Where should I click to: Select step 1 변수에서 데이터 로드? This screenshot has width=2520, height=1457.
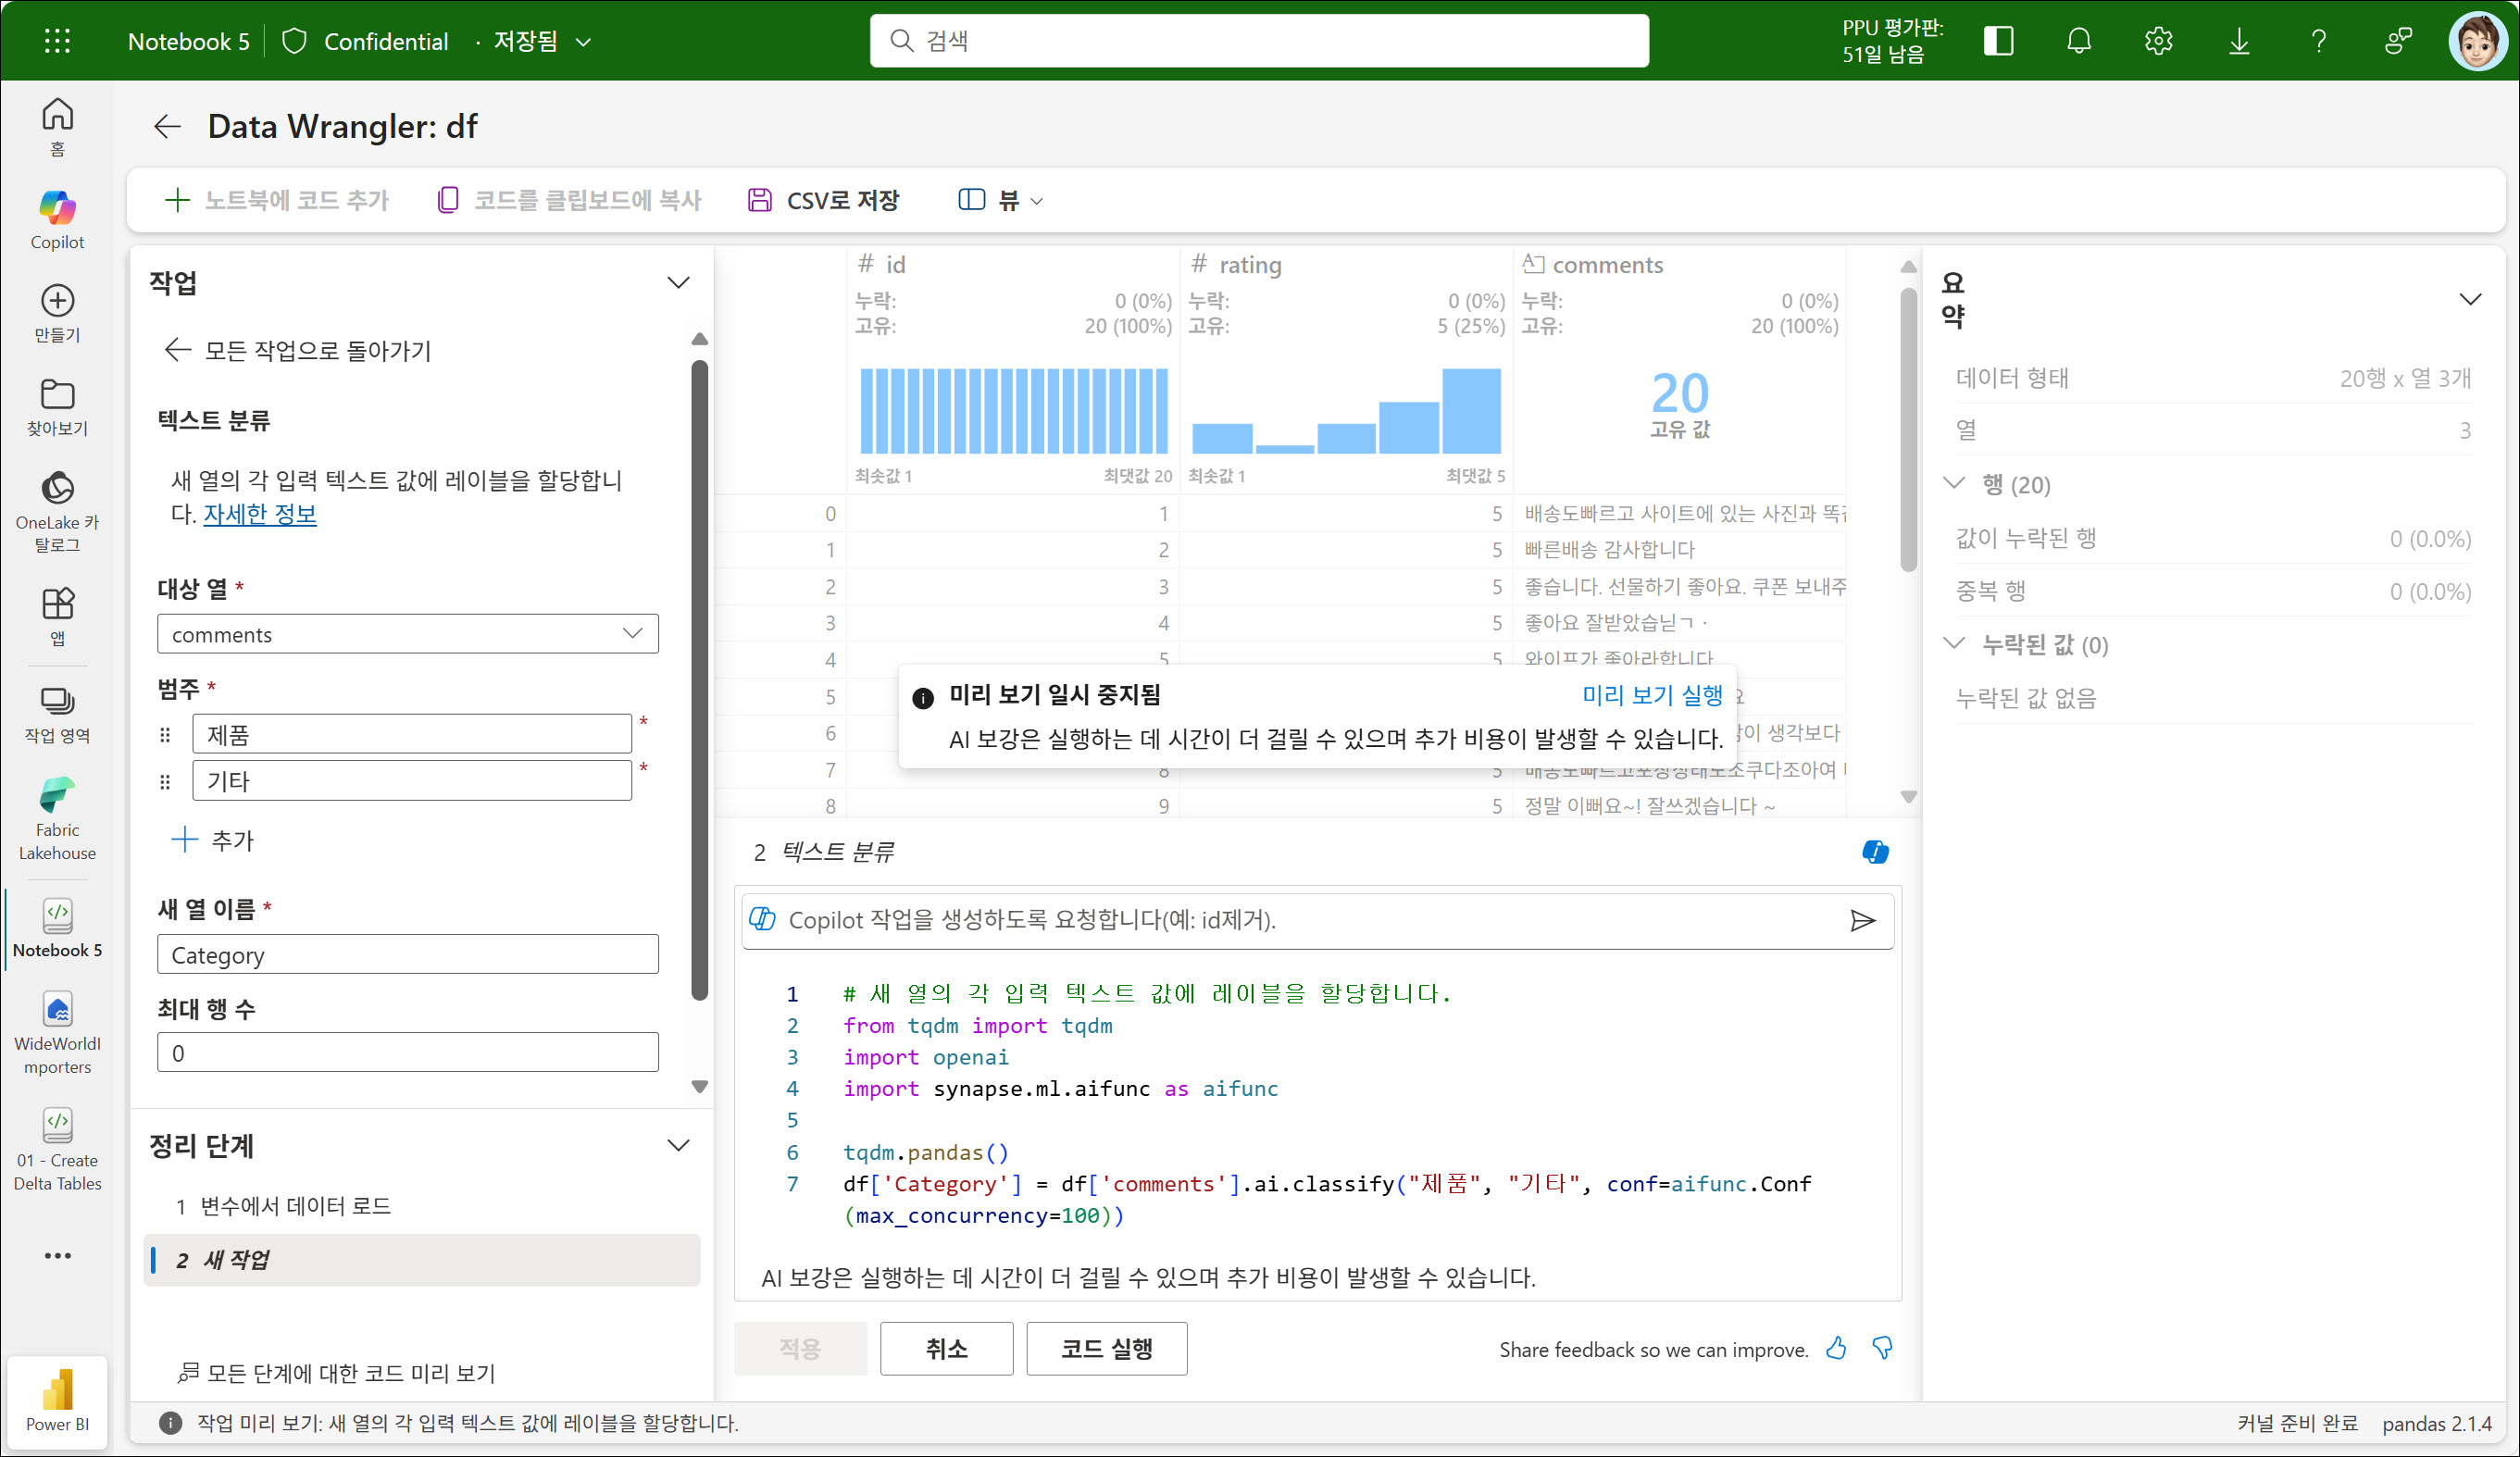[x=295, y=1206]
